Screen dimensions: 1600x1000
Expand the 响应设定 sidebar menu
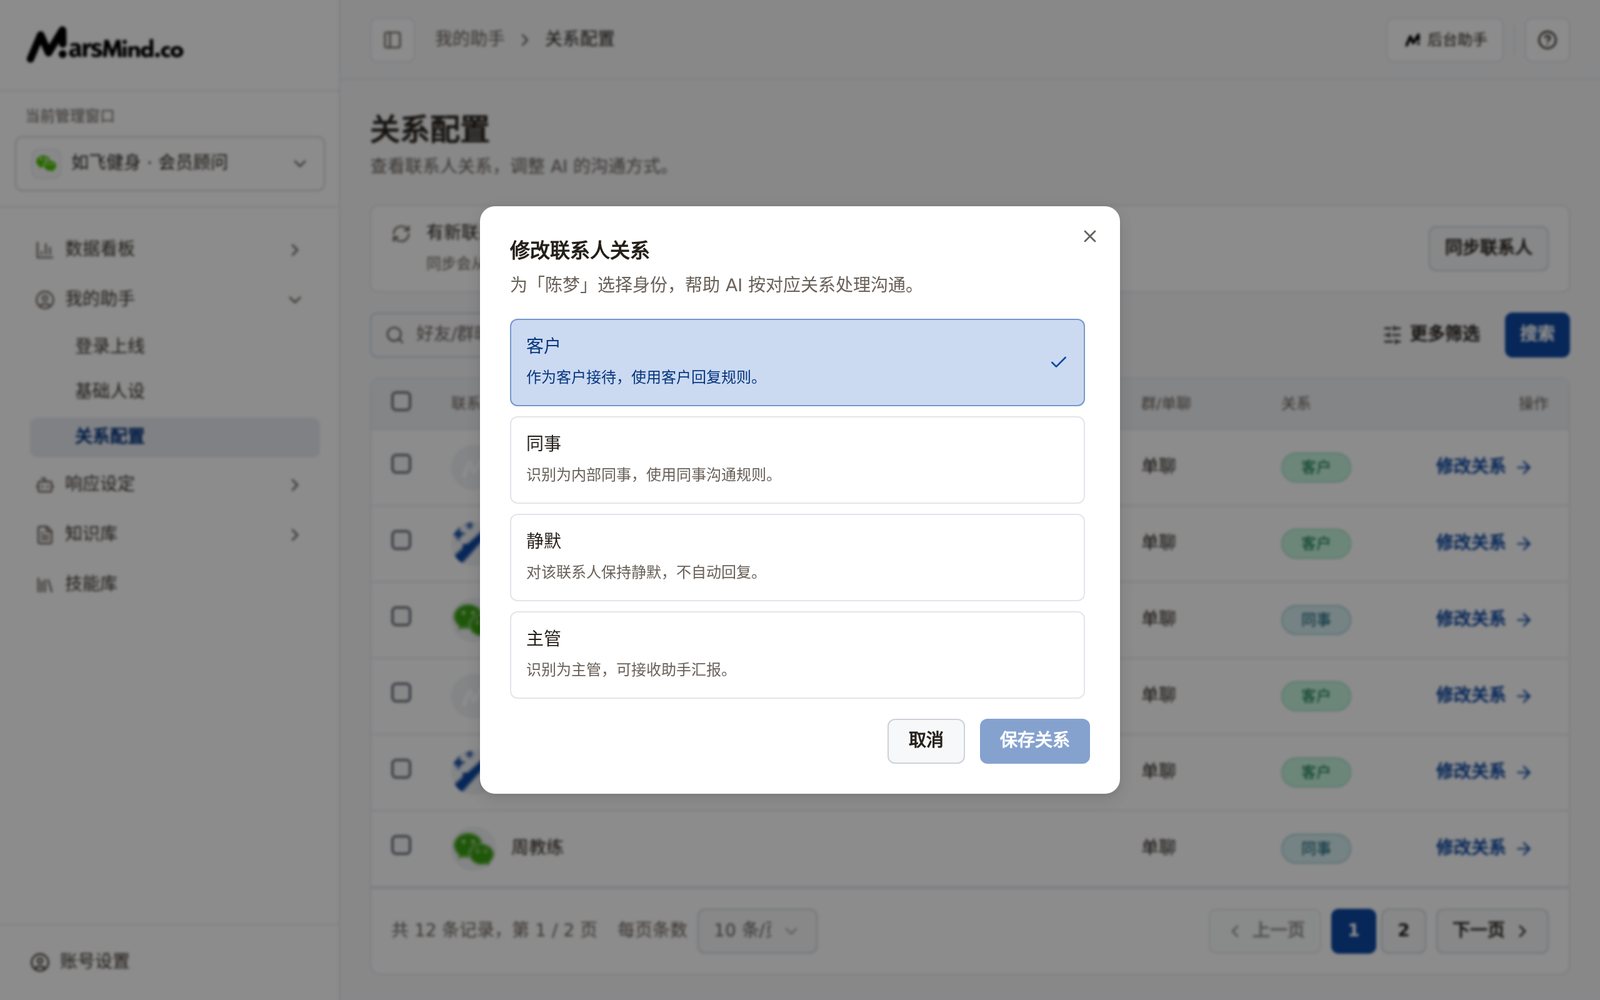point(168,484)
